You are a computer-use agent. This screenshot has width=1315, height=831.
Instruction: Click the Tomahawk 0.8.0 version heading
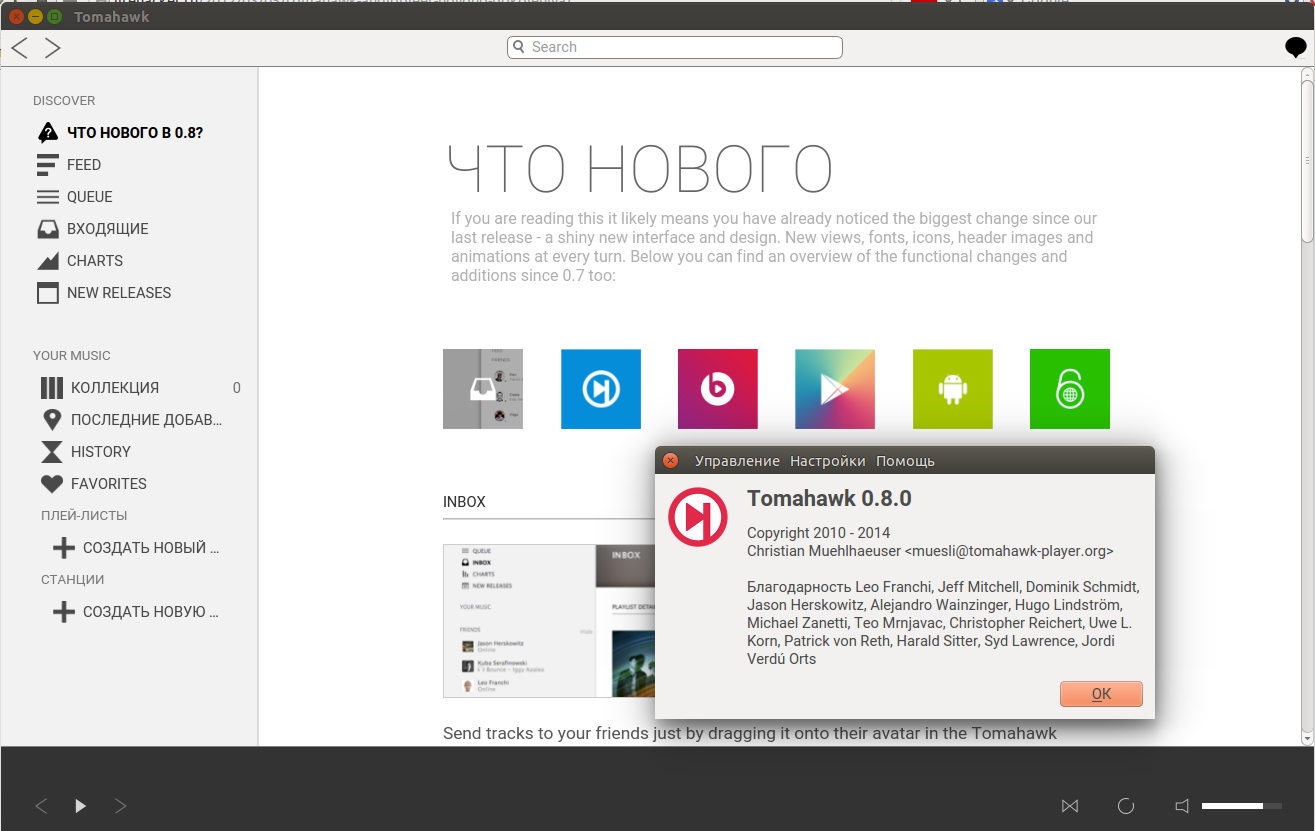click(830, 498)
